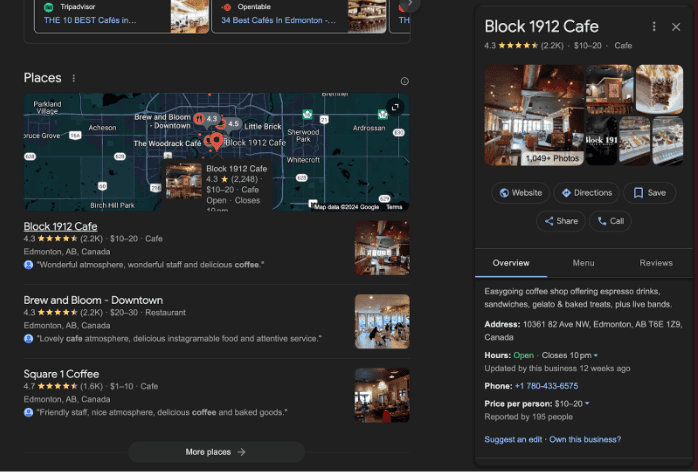Click the More places button
Image resolution: width=698 pixels, height=472 pixels.
point(216,452)
